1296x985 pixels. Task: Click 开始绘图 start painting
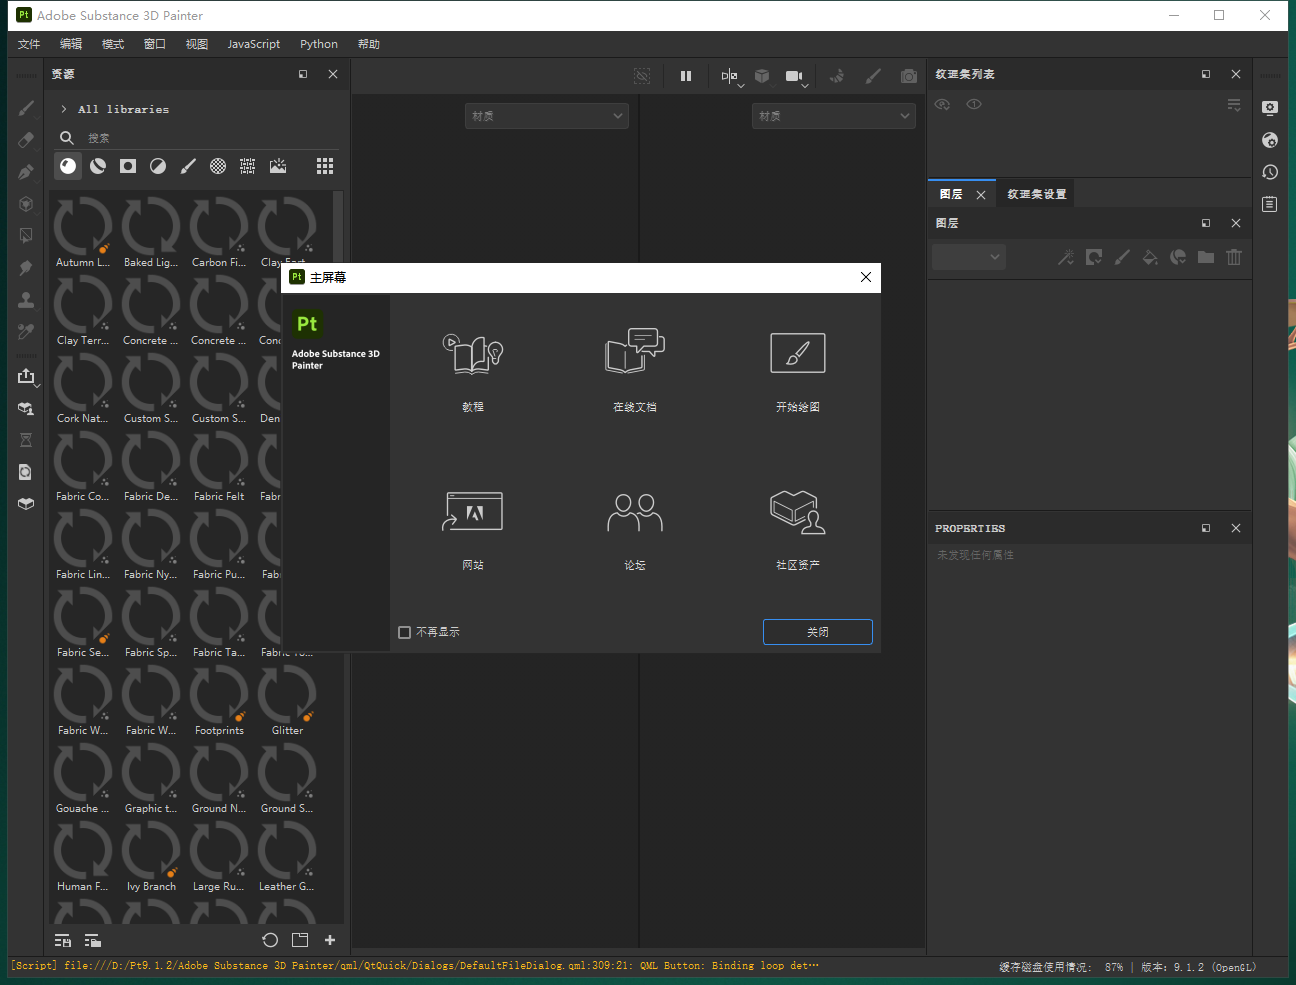tap(798, 371)
